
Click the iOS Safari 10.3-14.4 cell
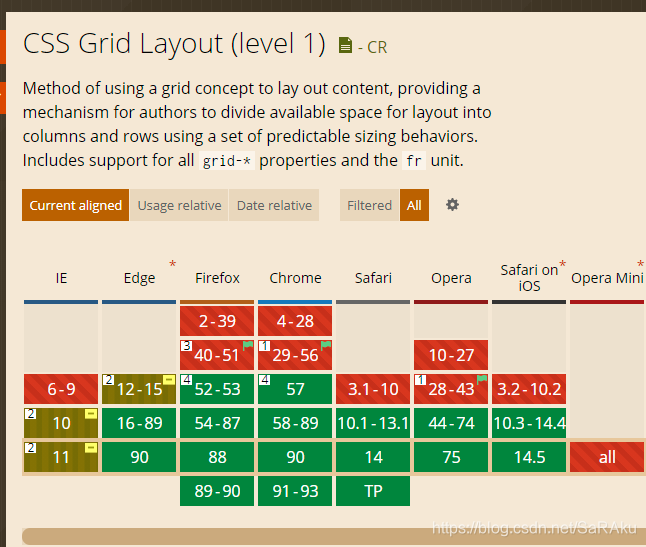point(529,423)
